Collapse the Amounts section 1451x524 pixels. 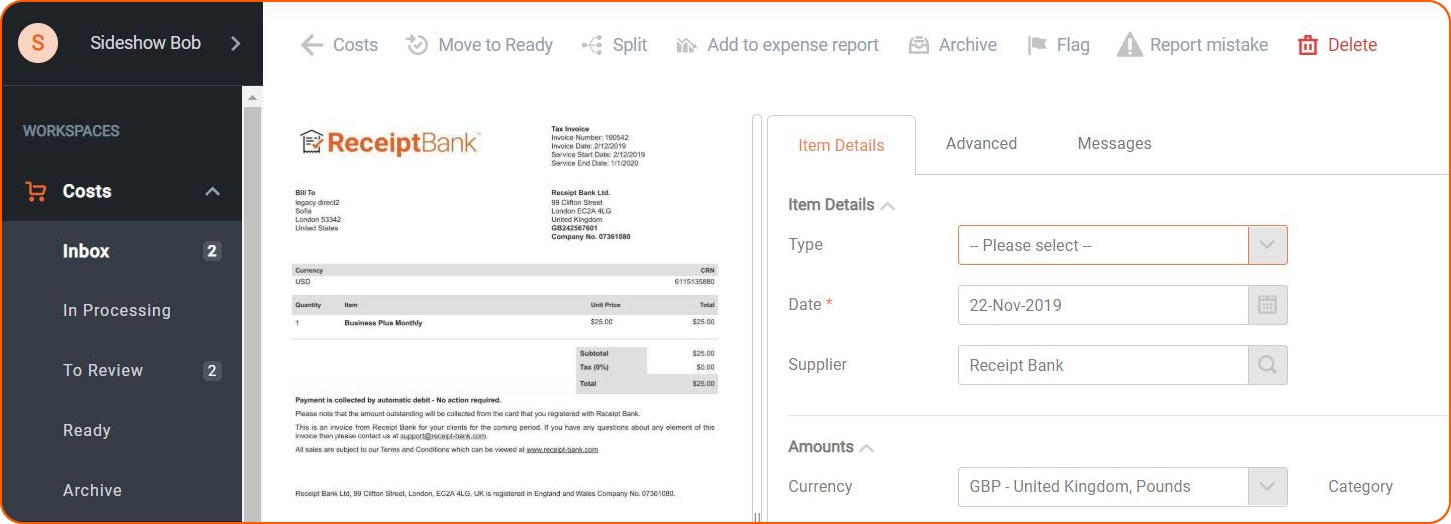pyautogui.click(x=866, y=448)
